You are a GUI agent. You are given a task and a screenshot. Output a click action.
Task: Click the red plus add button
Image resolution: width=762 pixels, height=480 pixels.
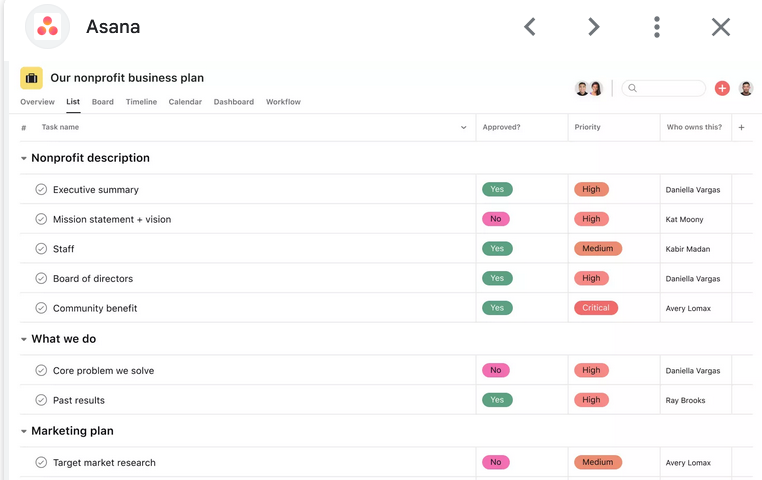[722, 88]
